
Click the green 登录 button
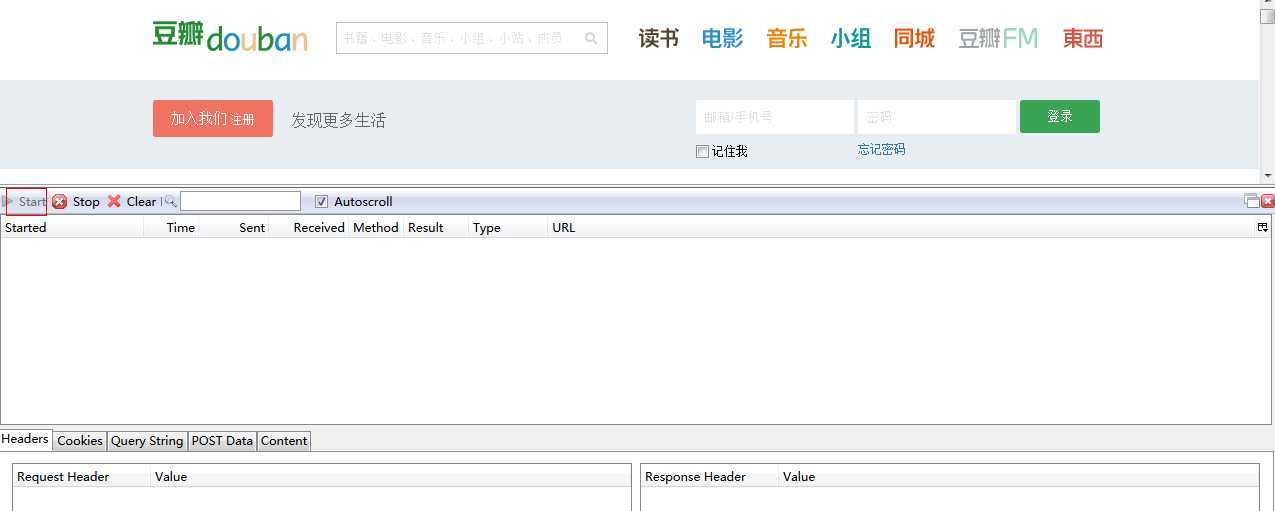coord(1060,116)
